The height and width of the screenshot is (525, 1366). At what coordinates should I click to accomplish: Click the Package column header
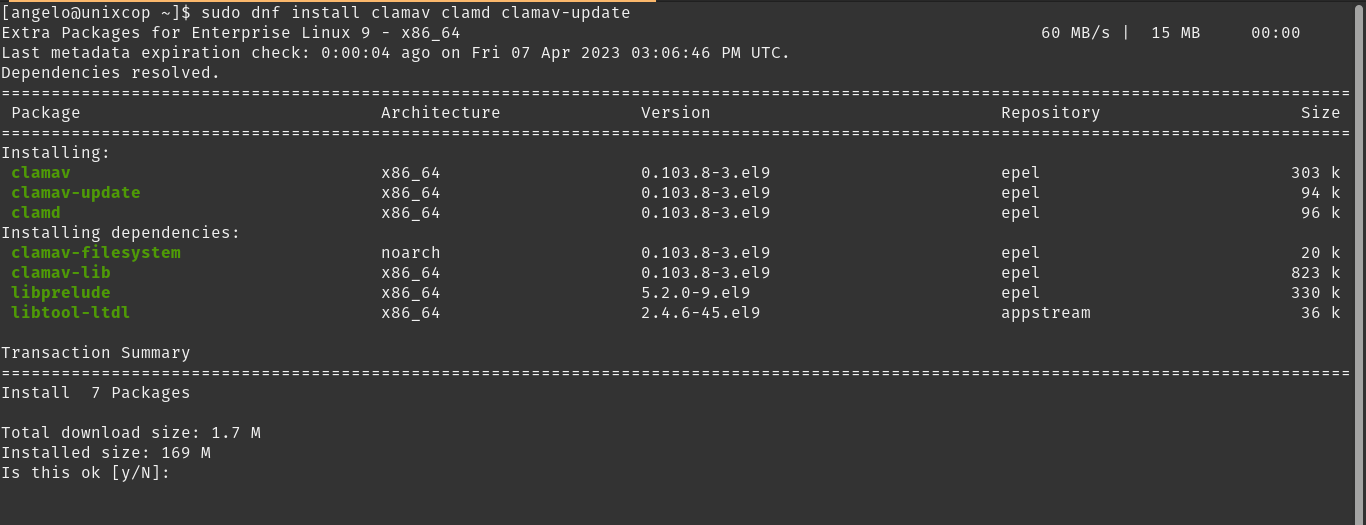pos(46,113)
